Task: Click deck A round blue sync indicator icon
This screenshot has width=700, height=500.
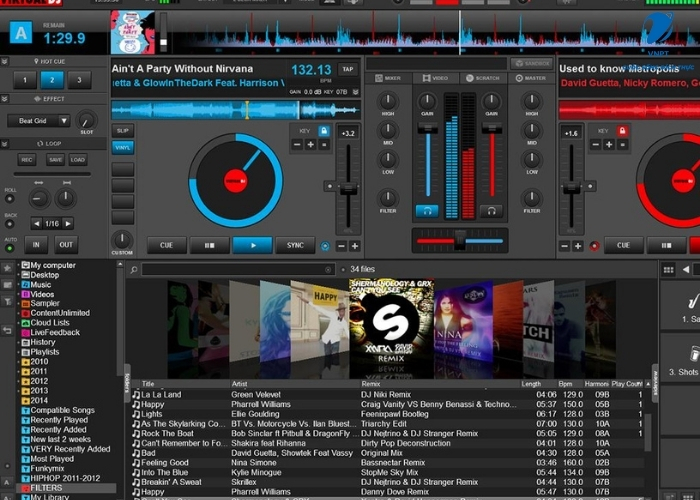Action: tap(325, 246)
